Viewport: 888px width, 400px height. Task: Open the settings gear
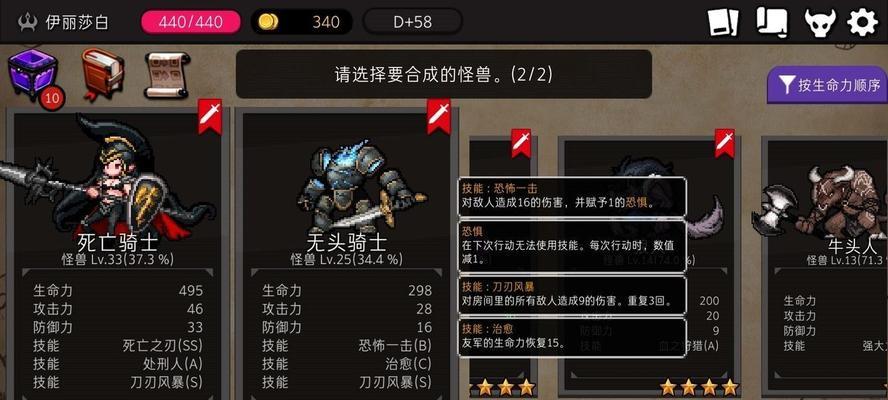click(x=862, y=22)
